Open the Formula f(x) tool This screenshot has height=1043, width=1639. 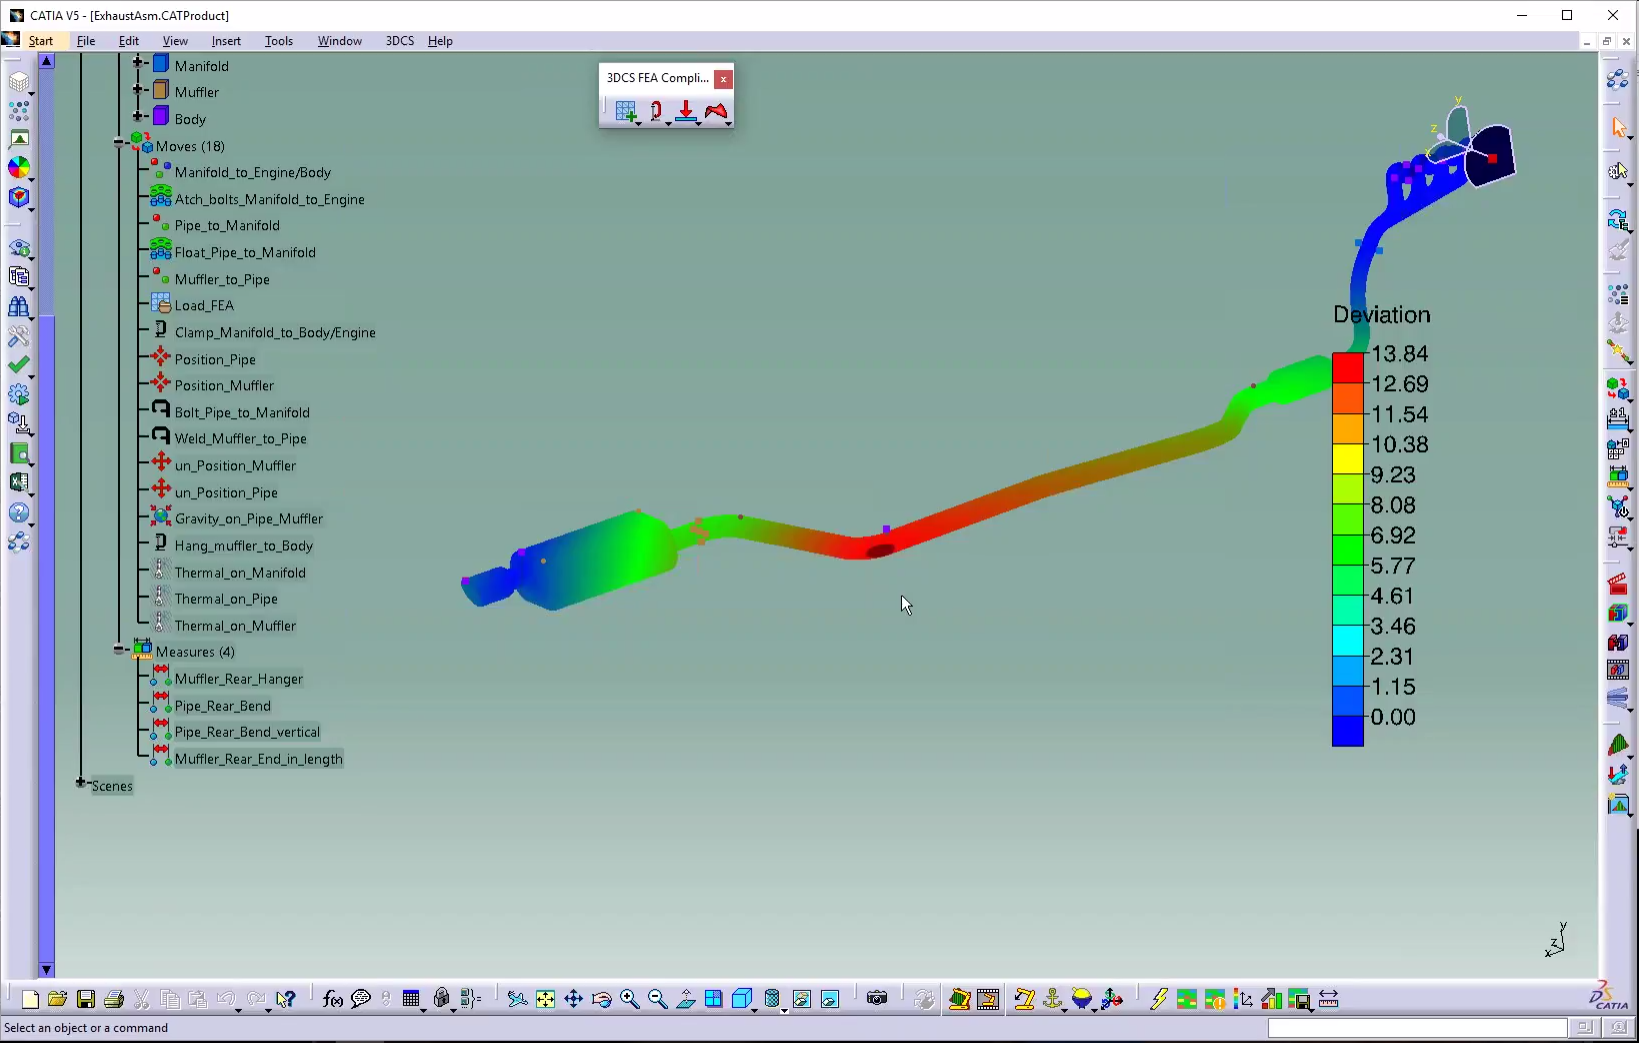333,999
